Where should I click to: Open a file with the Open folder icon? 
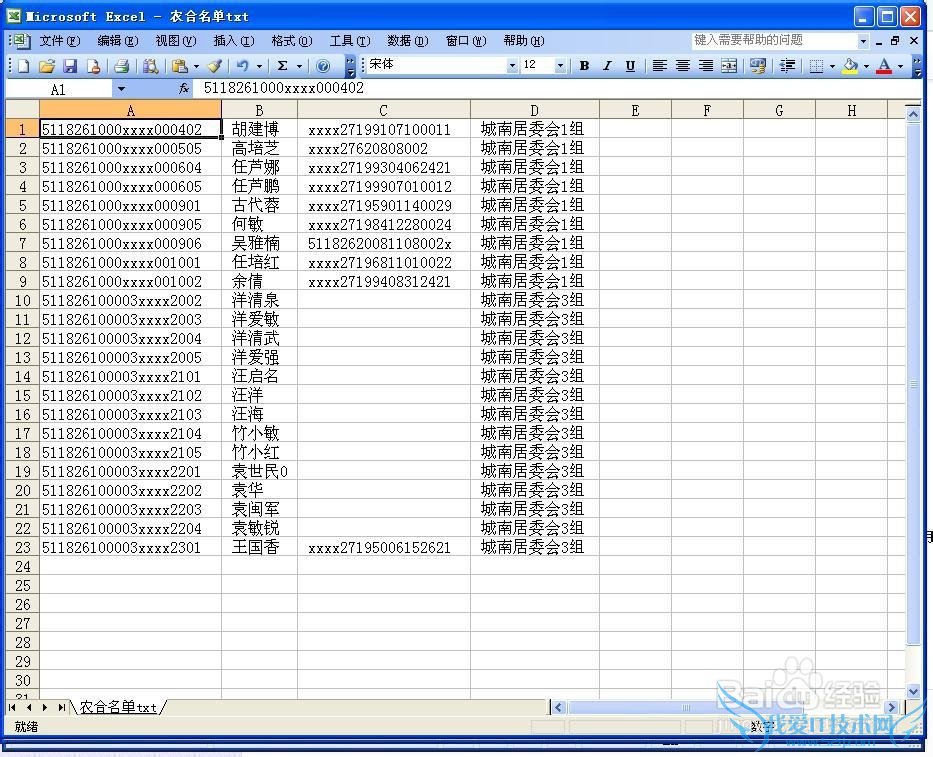pyautogui.click(x=46, y=66)
